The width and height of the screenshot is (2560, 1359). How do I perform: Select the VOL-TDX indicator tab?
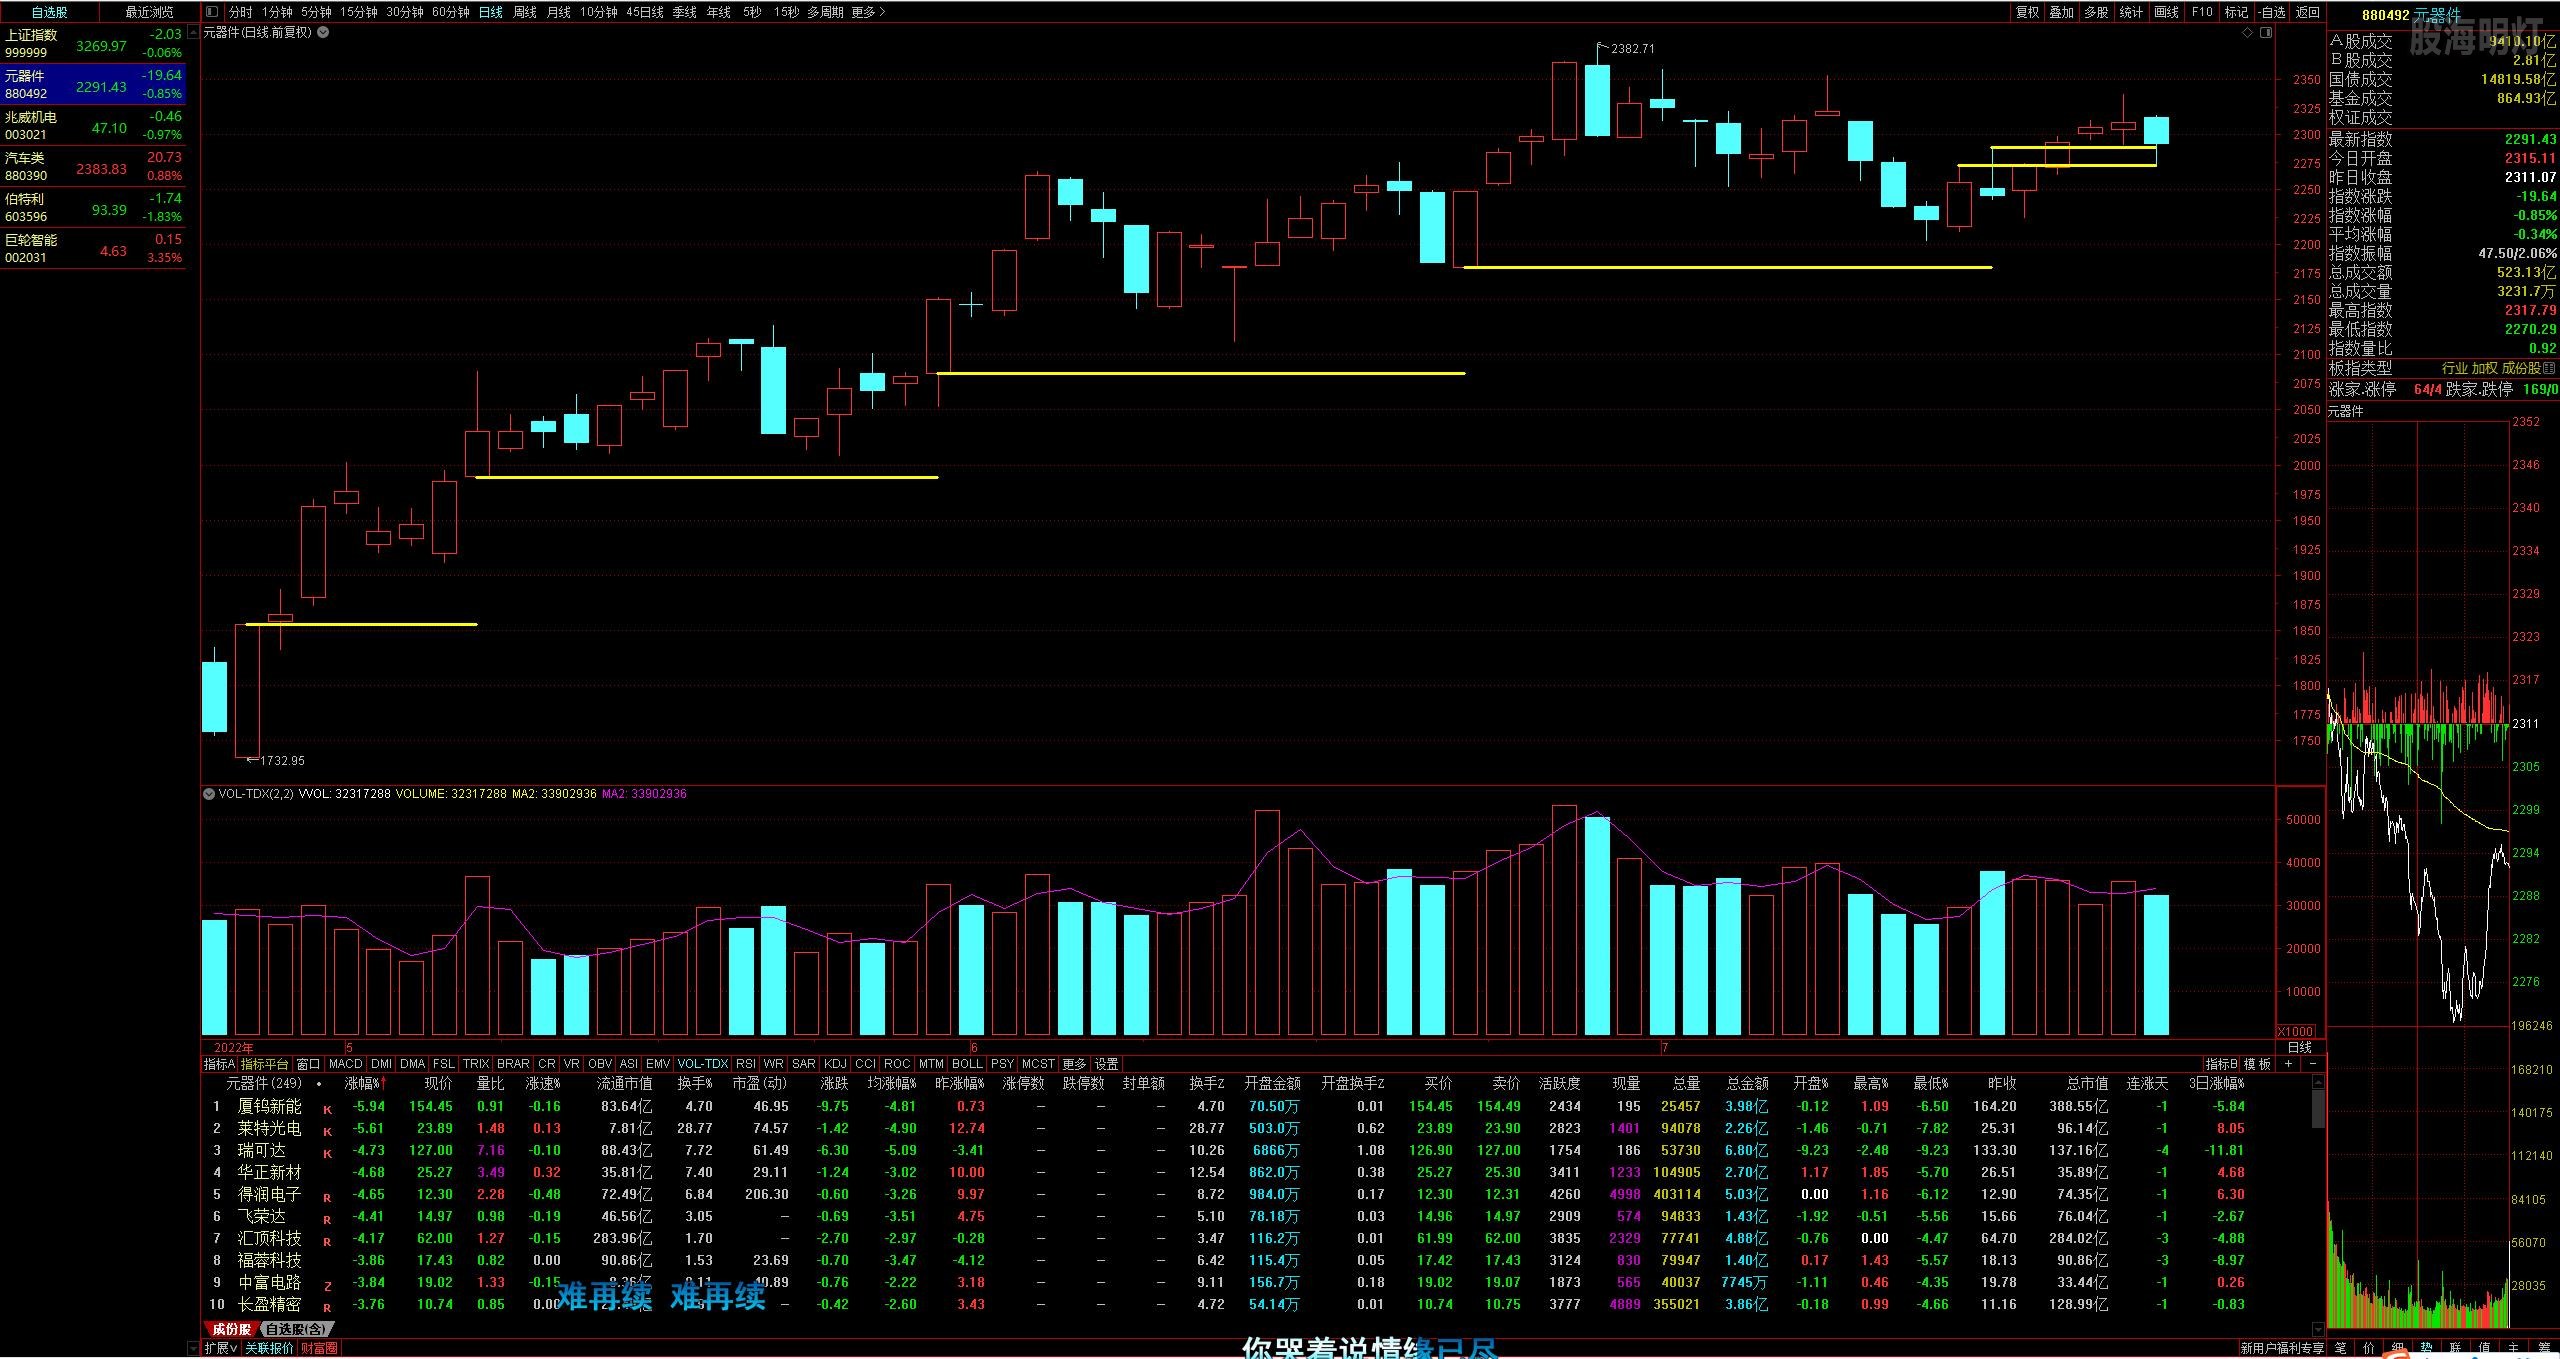point(703,1064)
